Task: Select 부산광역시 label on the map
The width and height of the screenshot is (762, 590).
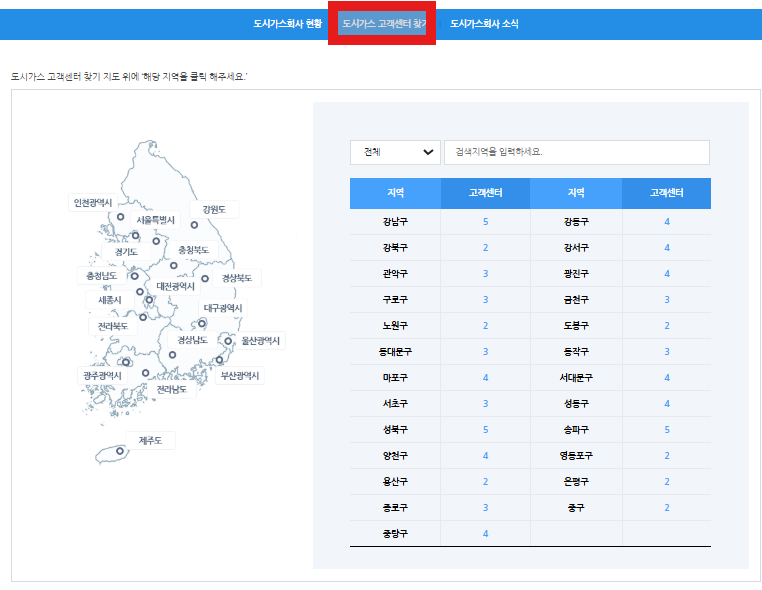Action: 240,376
